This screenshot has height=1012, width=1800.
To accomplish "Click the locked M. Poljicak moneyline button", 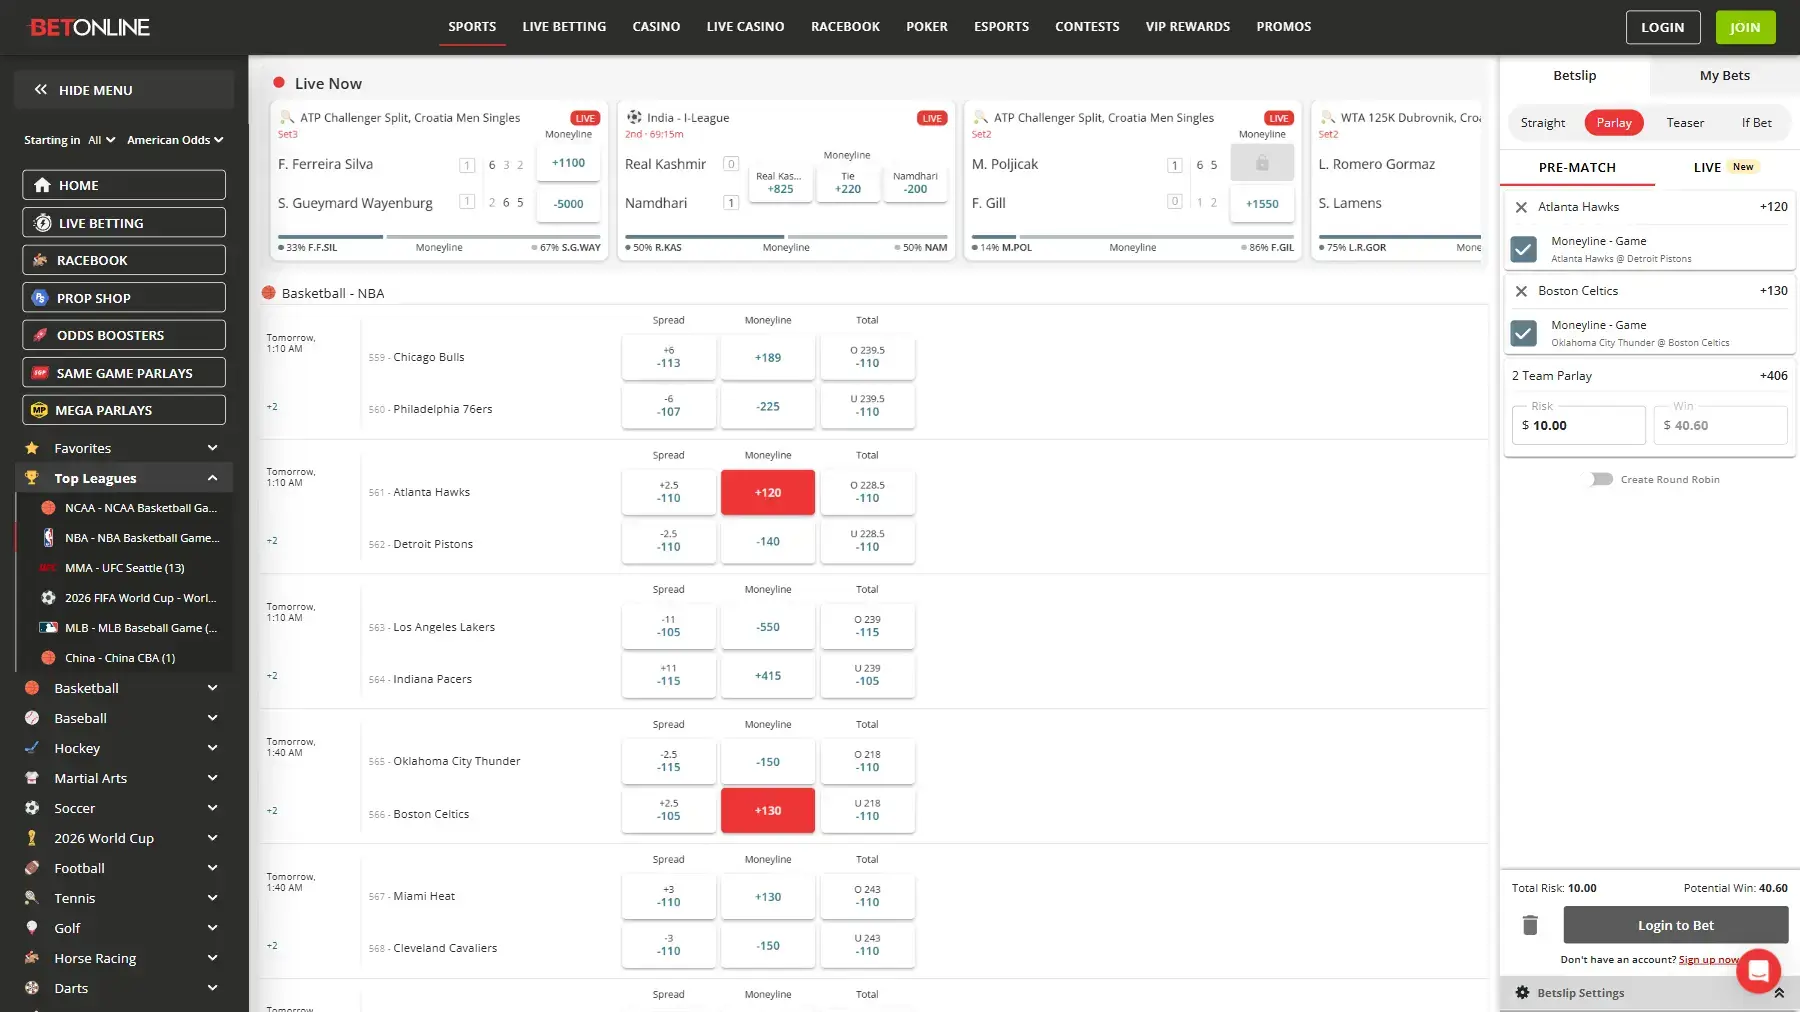I will coord(1262,163).
